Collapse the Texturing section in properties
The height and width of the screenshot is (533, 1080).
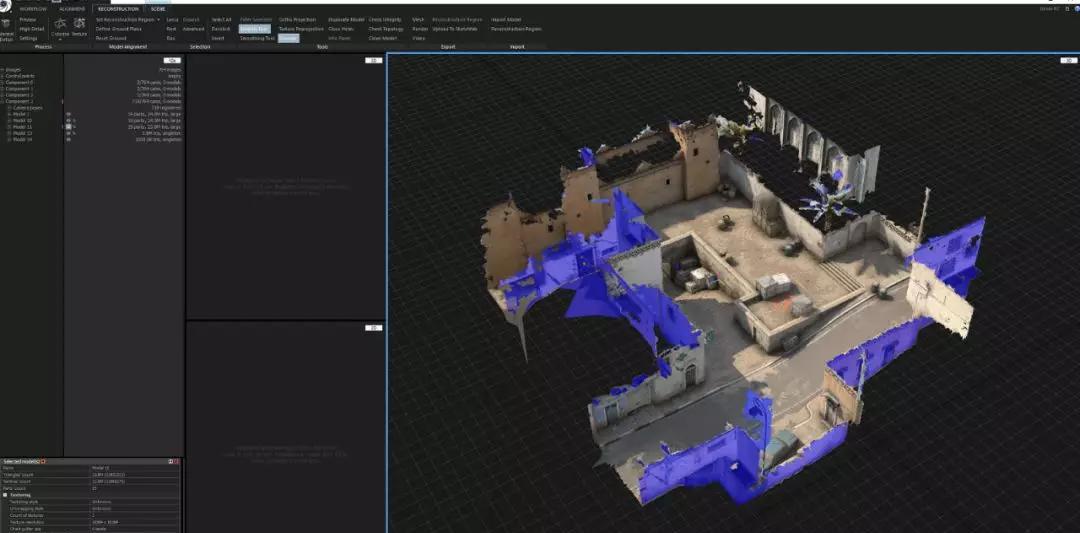coord(5,494)
